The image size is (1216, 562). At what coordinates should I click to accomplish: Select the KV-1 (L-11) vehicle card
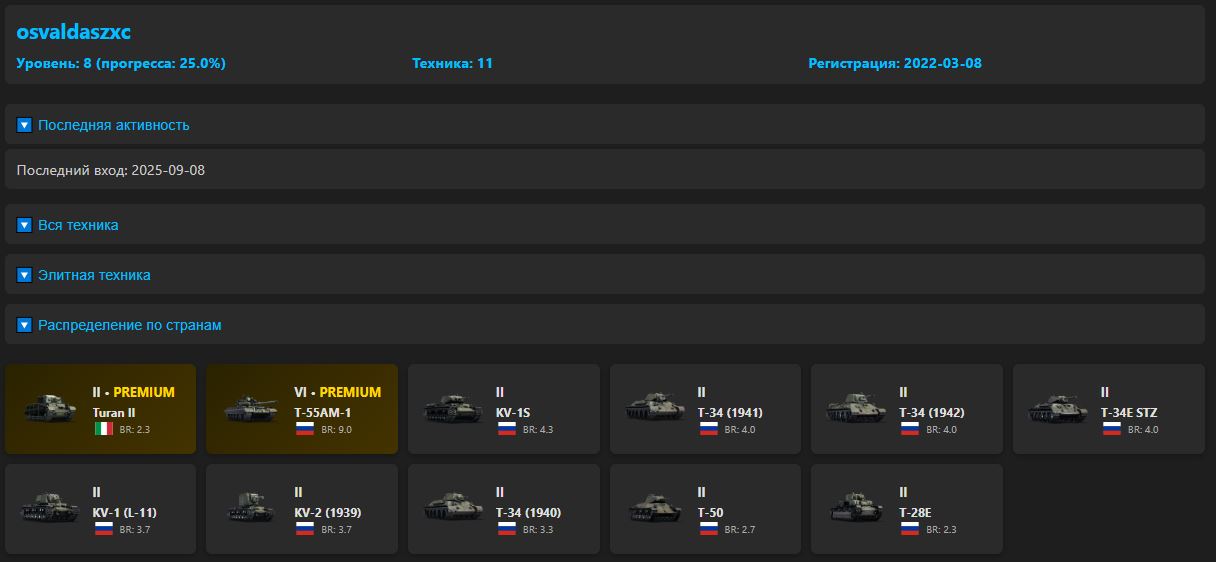[x=100, y=509]
